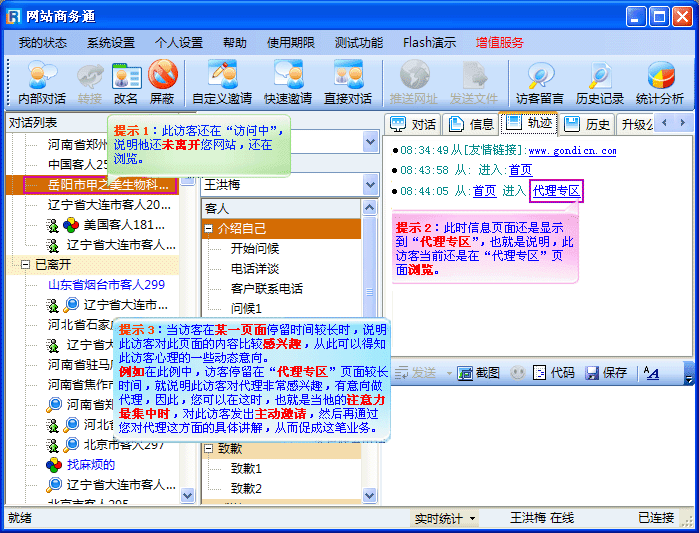Switch to the 信息 tab

[471, 125]
